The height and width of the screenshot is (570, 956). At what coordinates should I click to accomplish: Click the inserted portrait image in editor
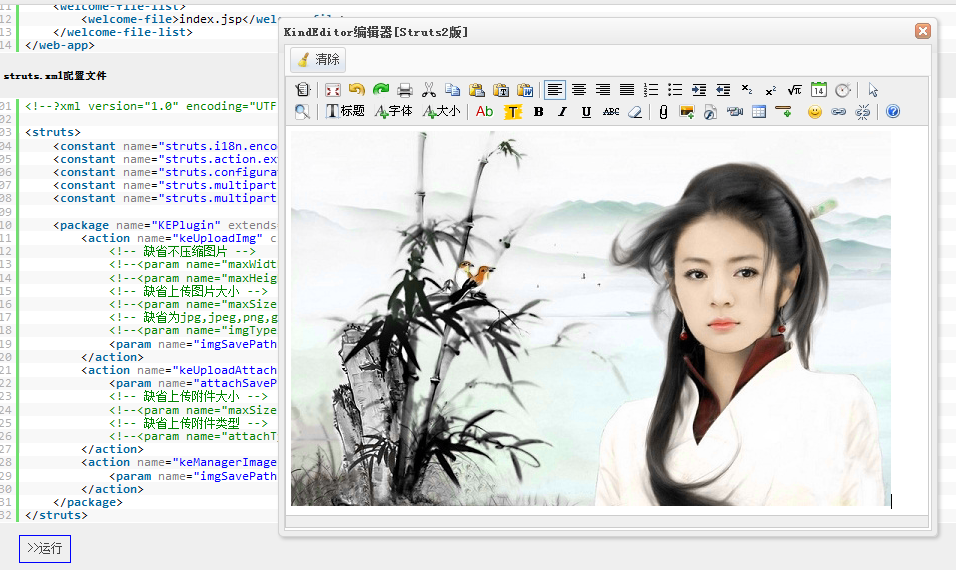tap(590, 318)
